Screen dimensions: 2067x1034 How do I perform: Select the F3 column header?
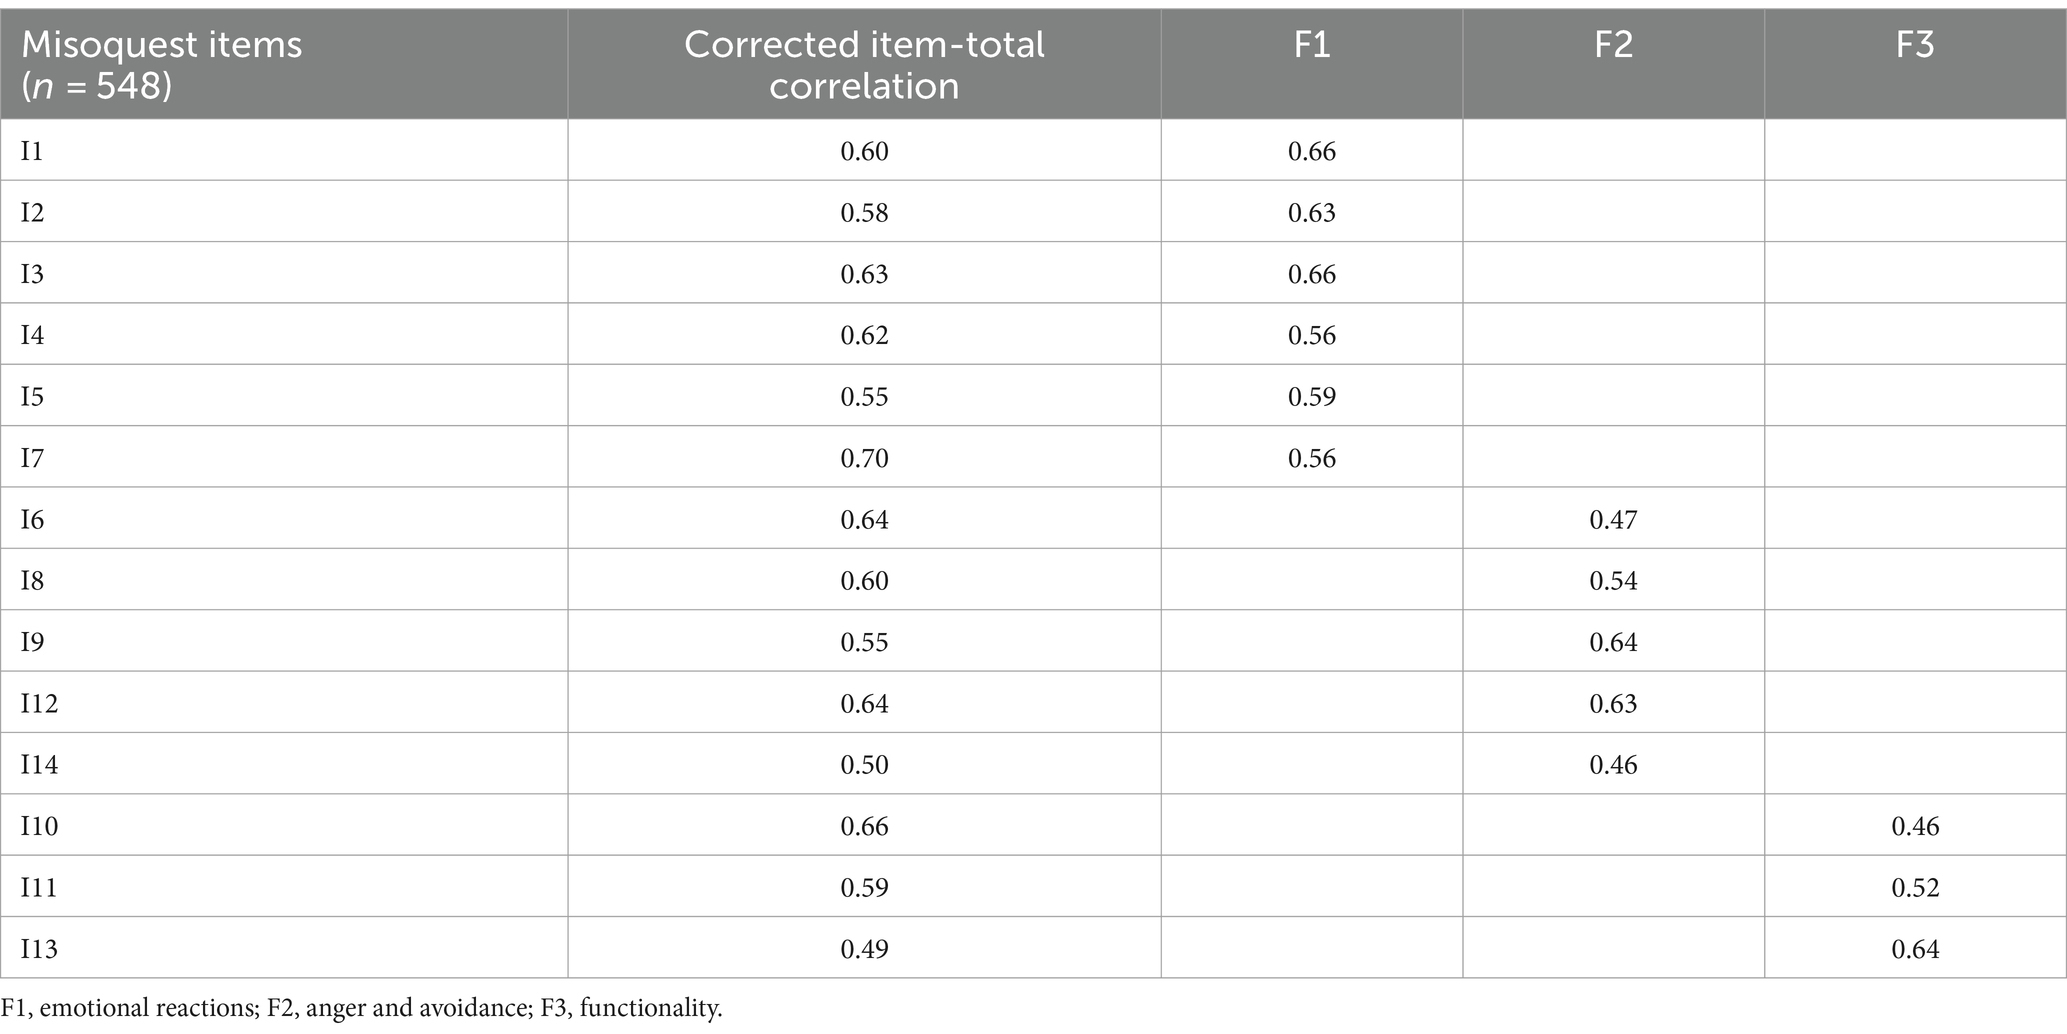[x=1915, y=45]
